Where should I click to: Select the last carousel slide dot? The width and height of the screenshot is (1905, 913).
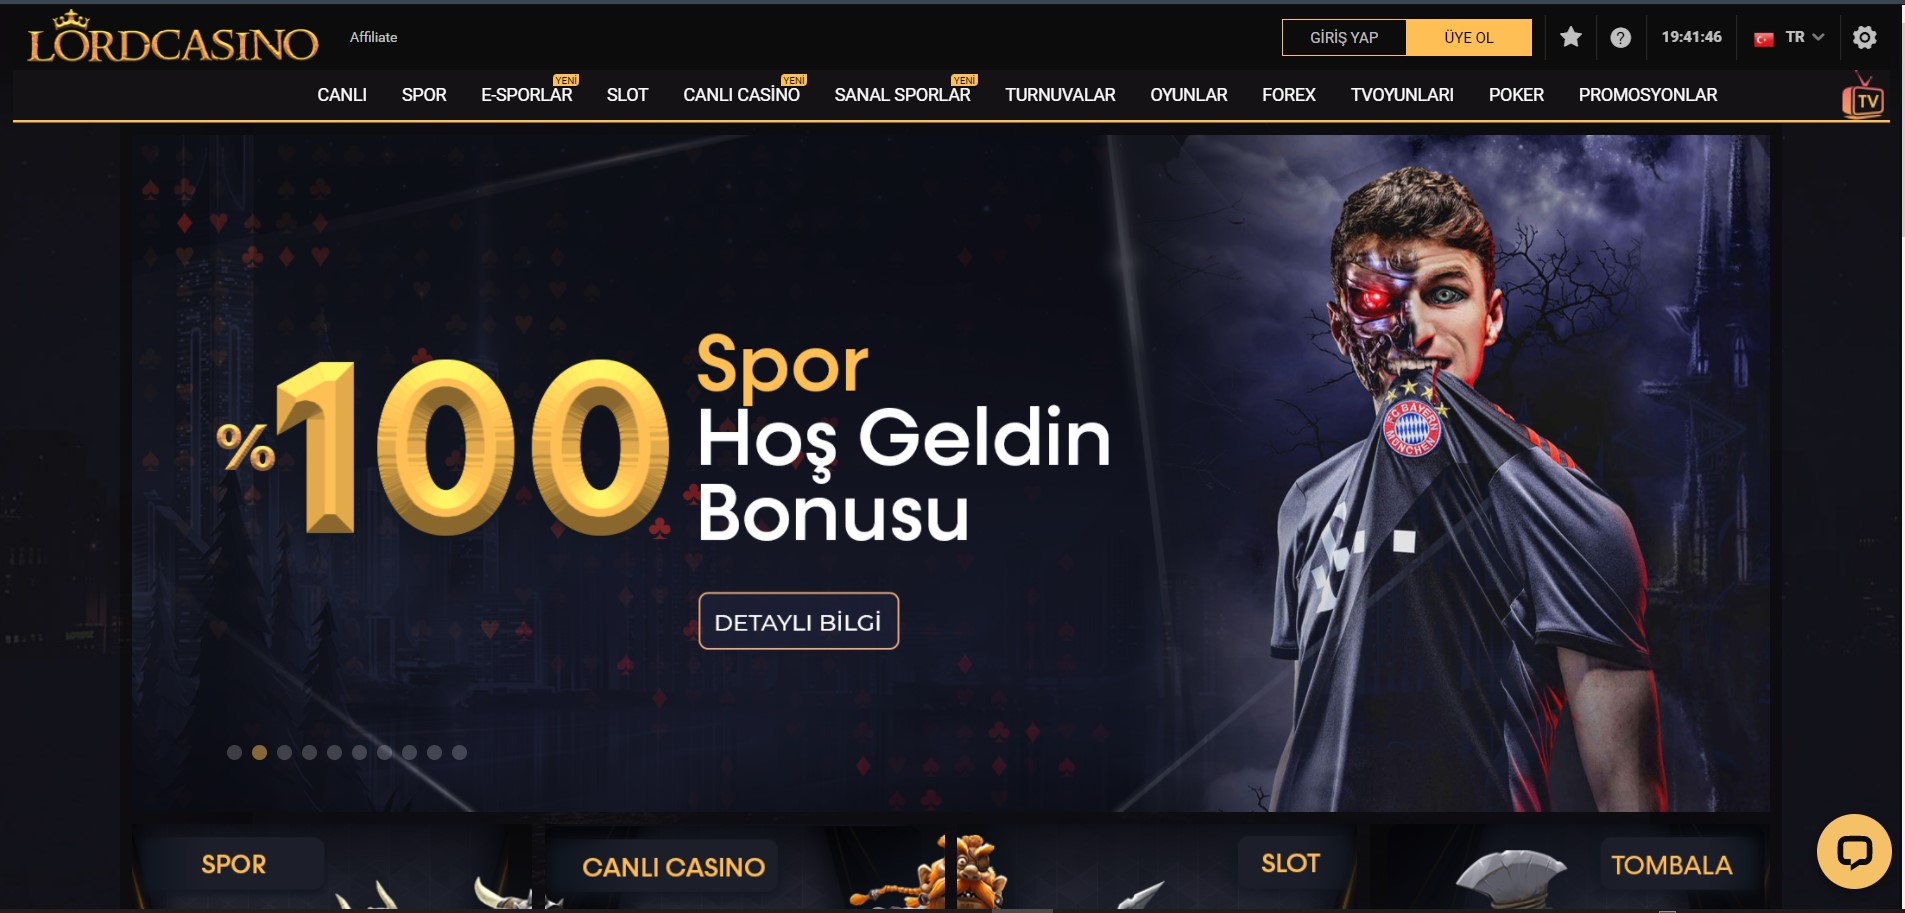pyautogui.click(x=459, y=752)
